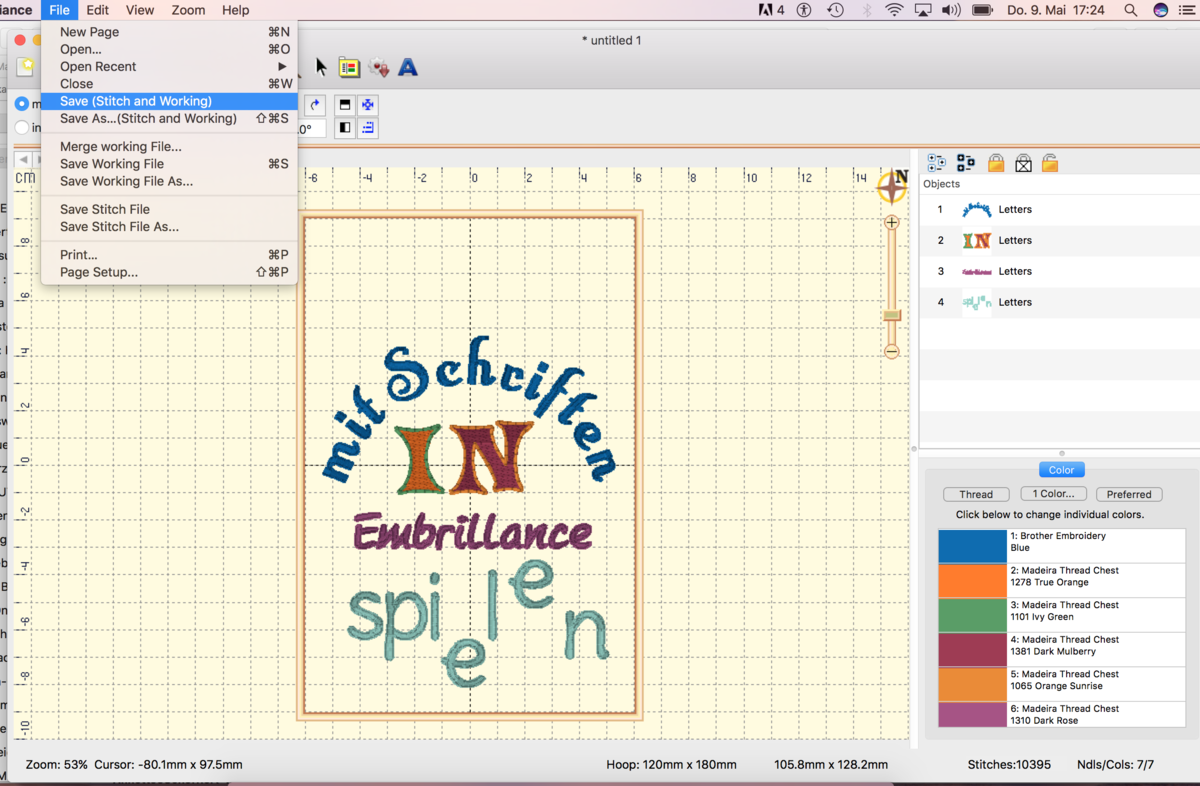
Task: Click the 1 Color... button
Action: (x=1053, y=494)
